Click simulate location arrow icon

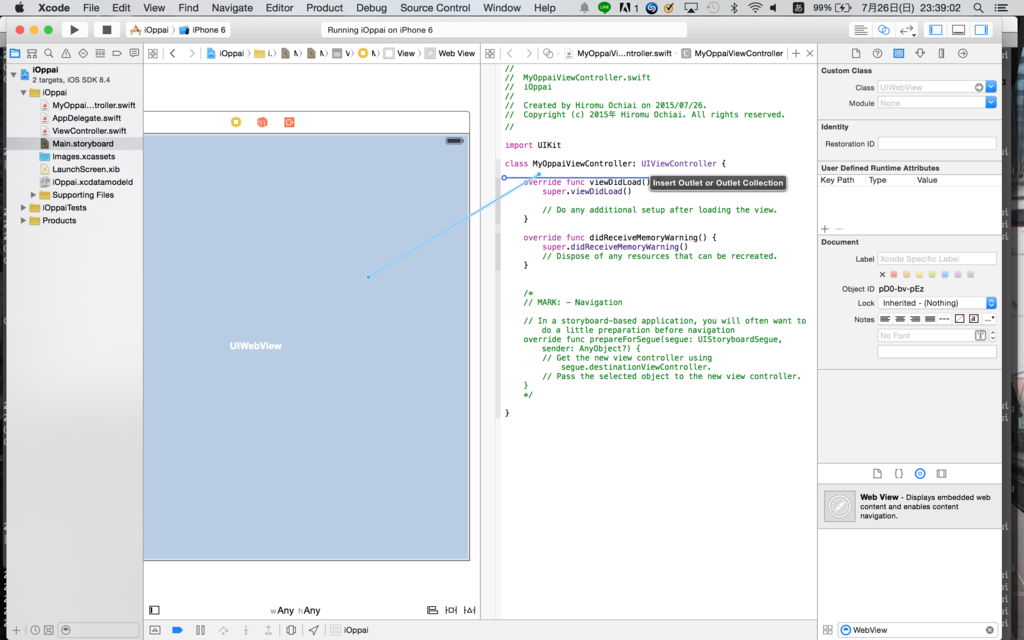click(x=314, y=630)
